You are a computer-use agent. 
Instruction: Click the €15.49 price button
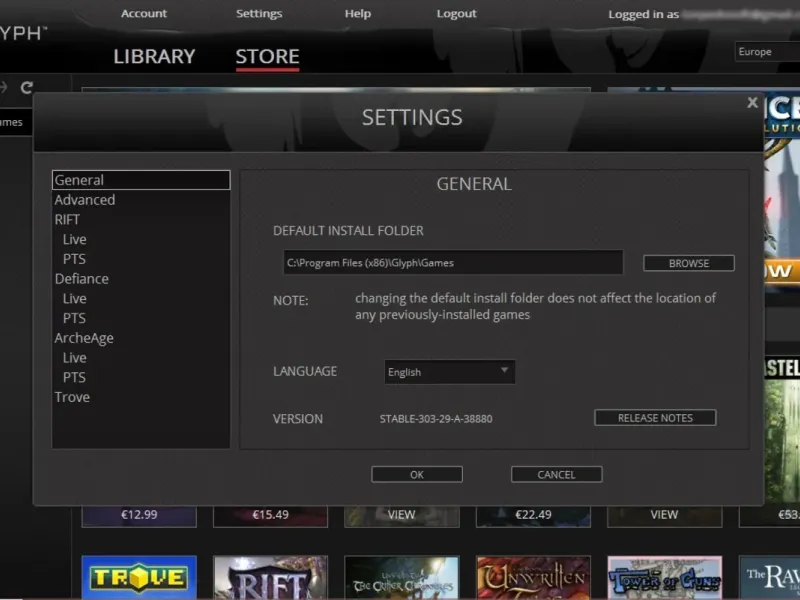point(270,515)
